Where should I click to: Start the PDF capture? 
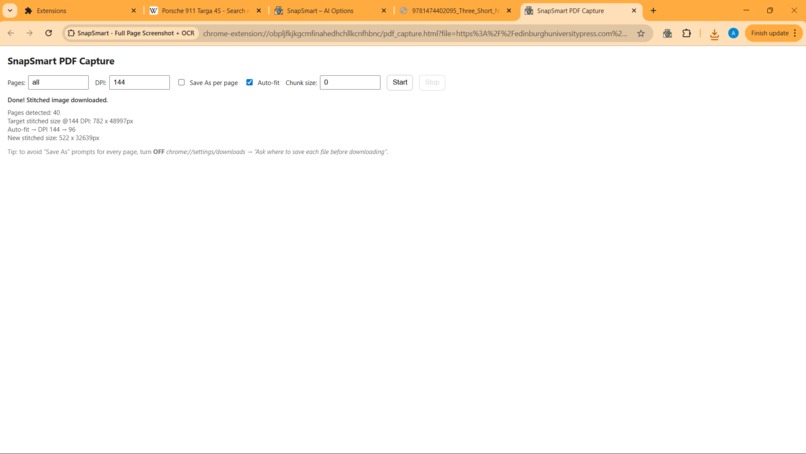pos(400,82)
